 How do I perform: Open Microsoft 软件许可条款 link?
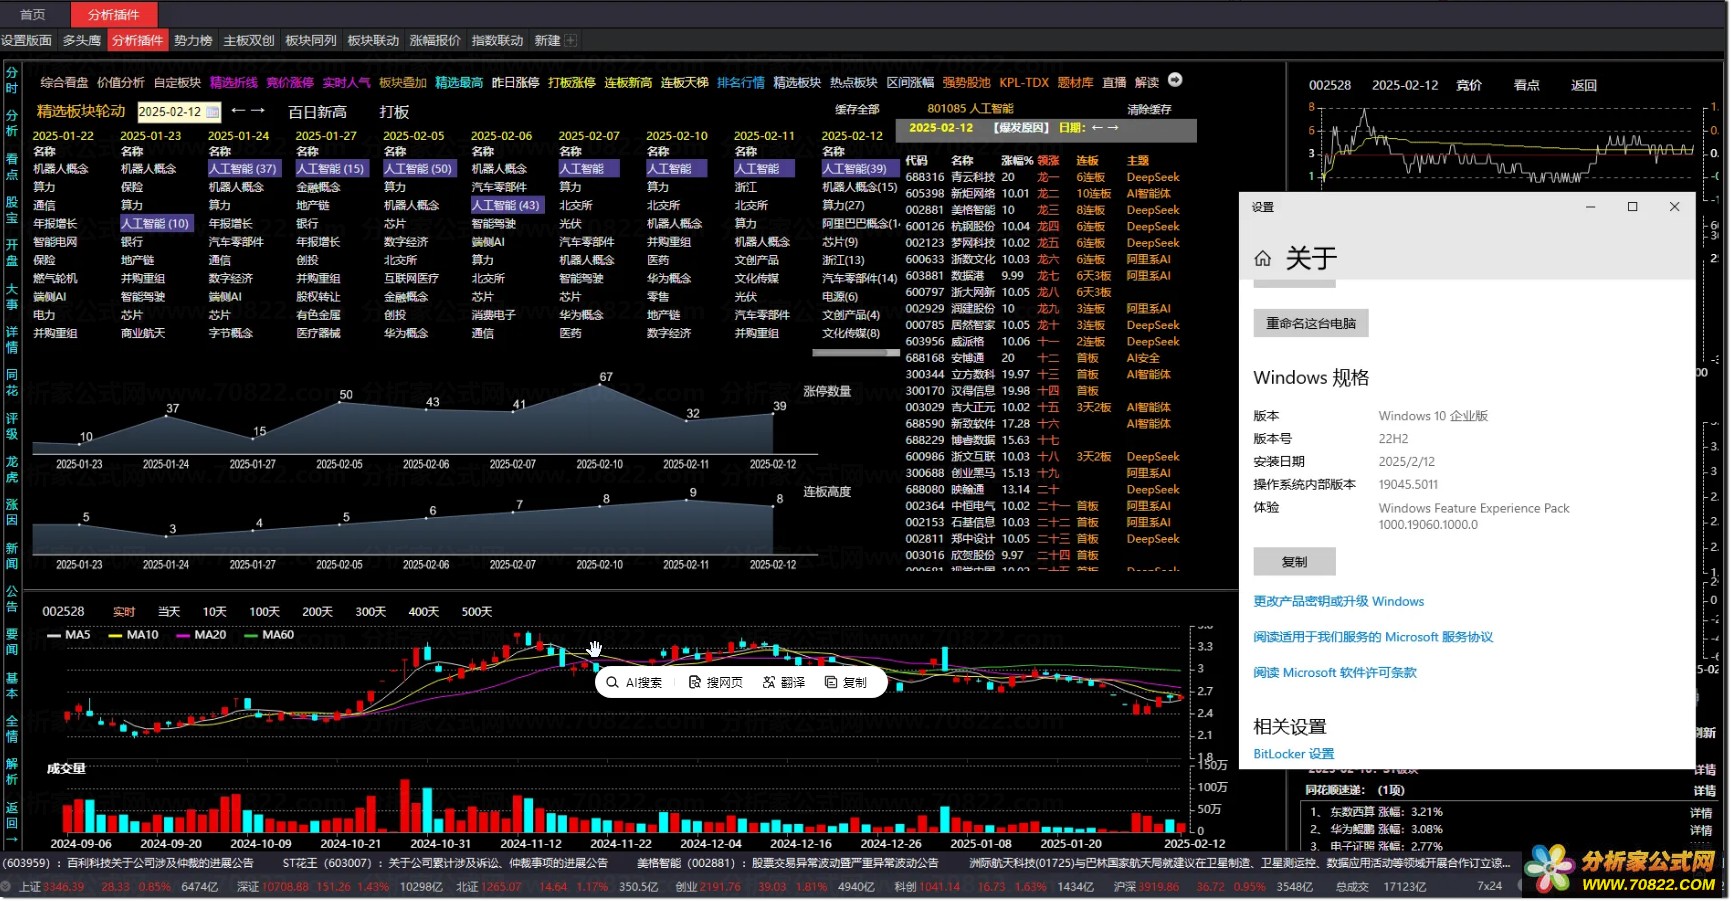click(1335, 673)
